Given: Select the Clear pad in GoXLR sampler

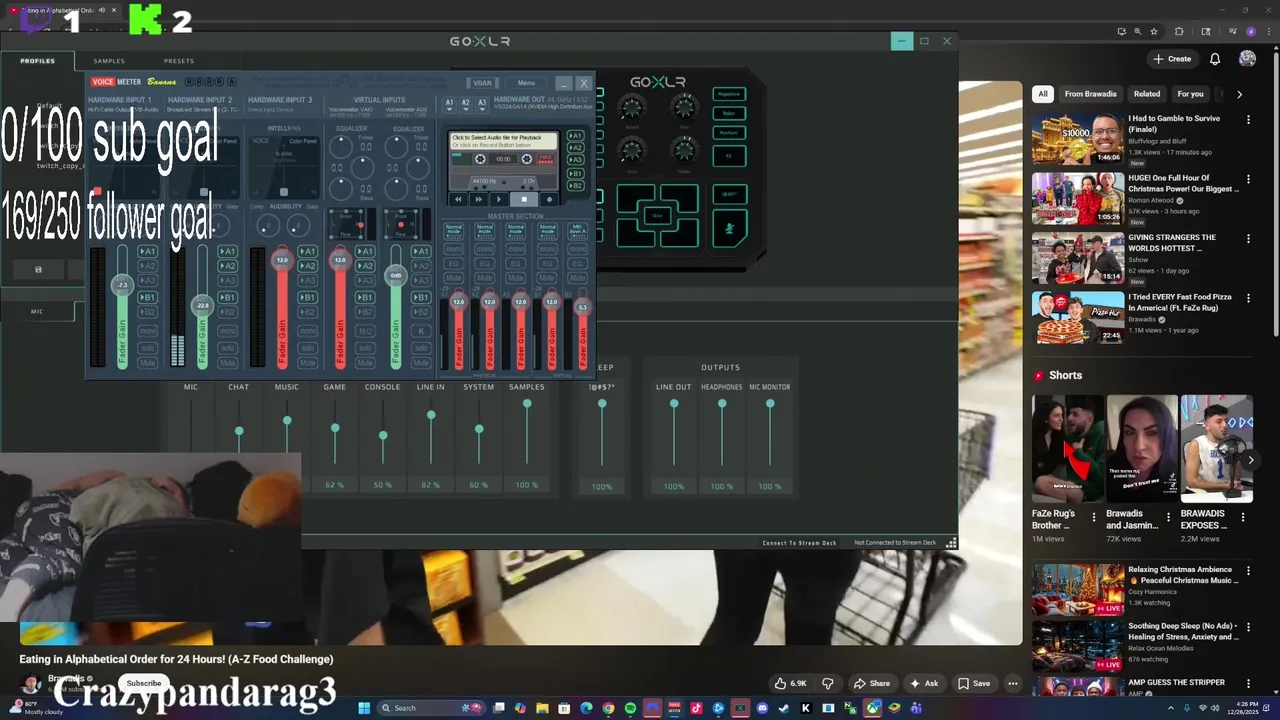Looking at the screenshot, I should [x=657, y=215].
